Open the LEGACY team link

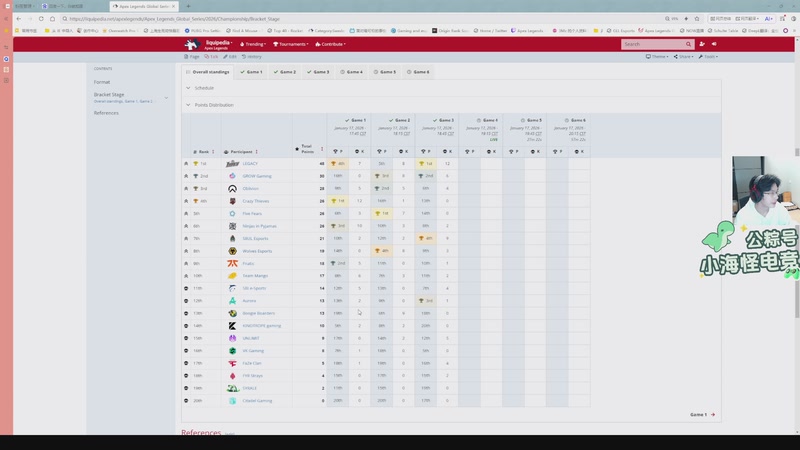click(x=250, y=164)
